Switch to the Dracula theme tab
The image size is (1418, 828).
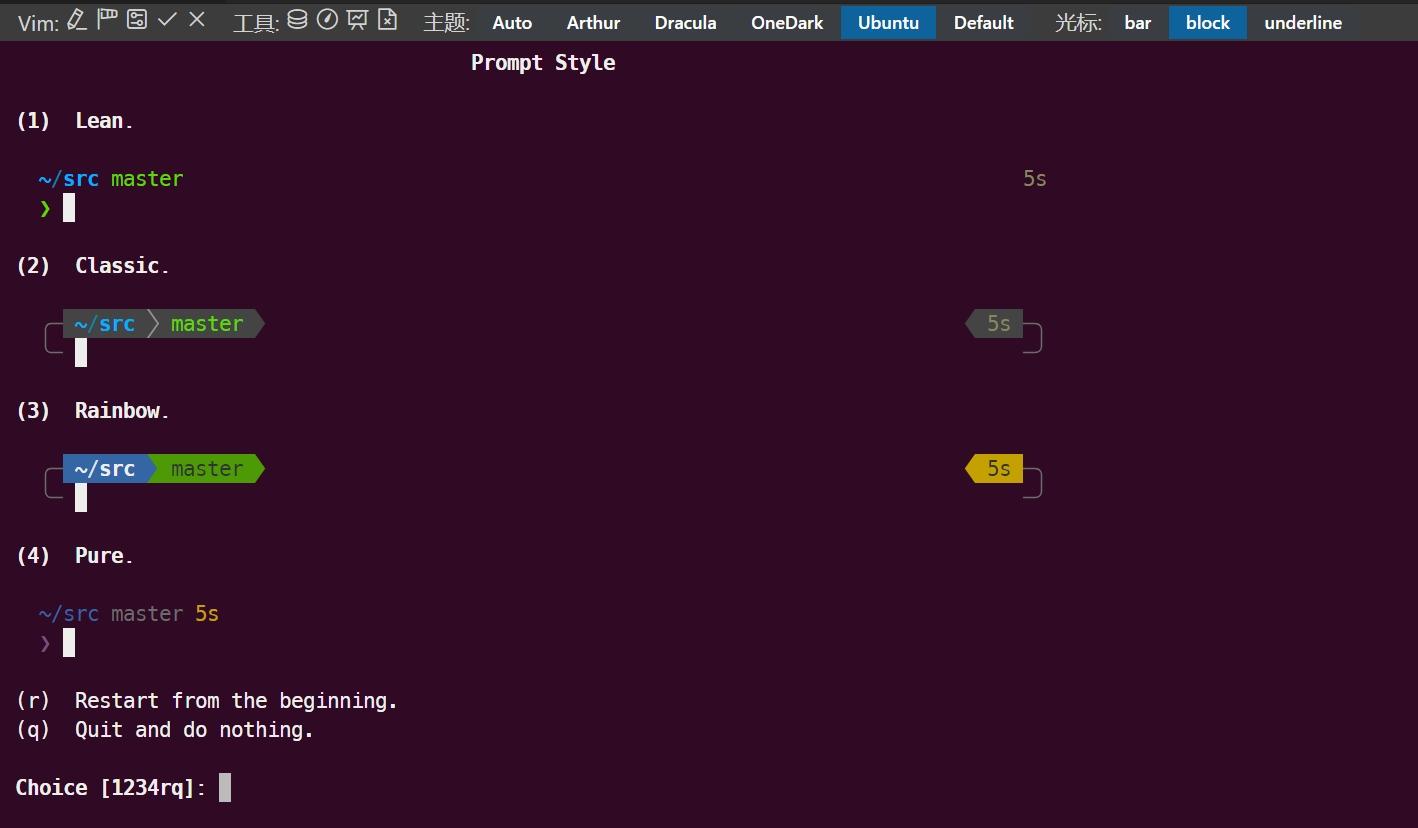685,22
